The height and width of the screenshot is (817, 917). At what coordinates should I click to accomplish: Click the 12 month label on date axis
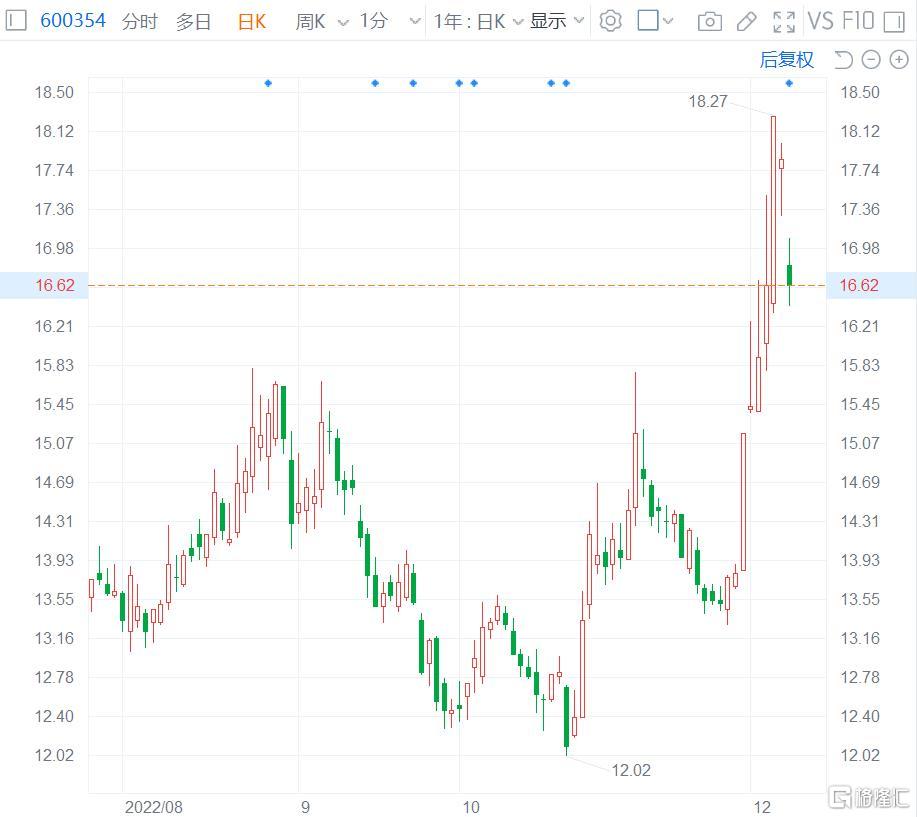click(761, 807)
